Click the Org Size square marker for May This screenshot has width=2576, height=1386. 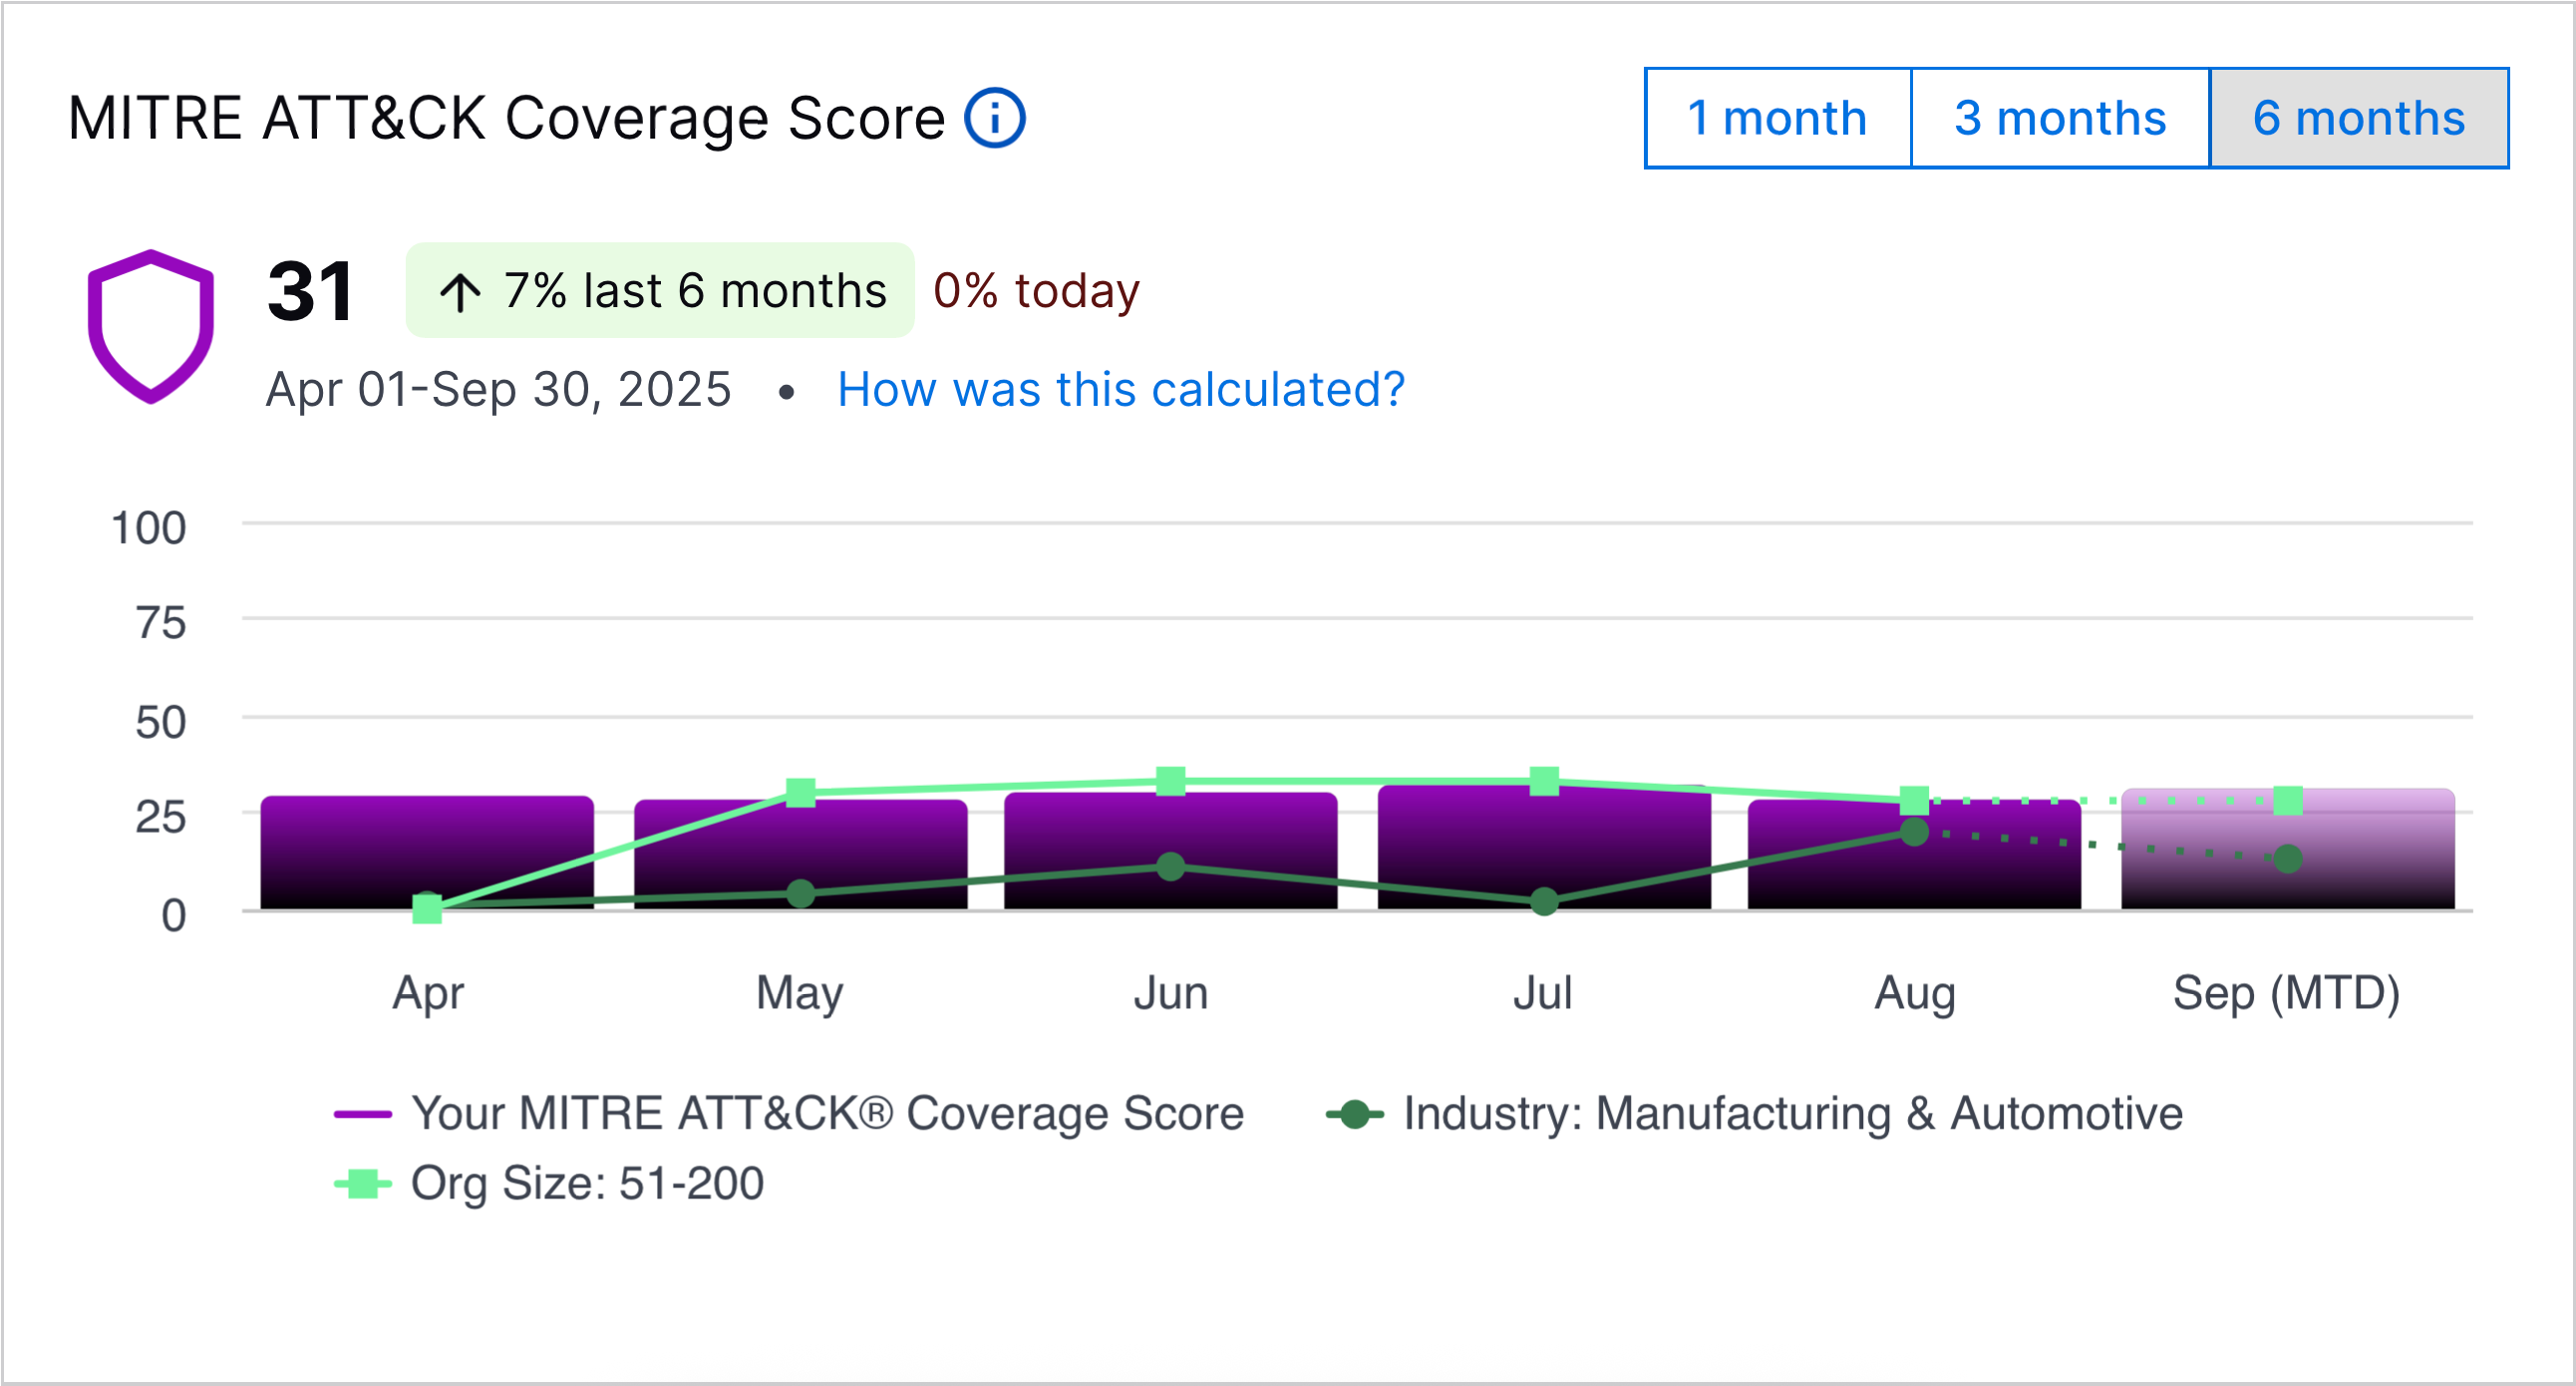[x=800, y=793]
